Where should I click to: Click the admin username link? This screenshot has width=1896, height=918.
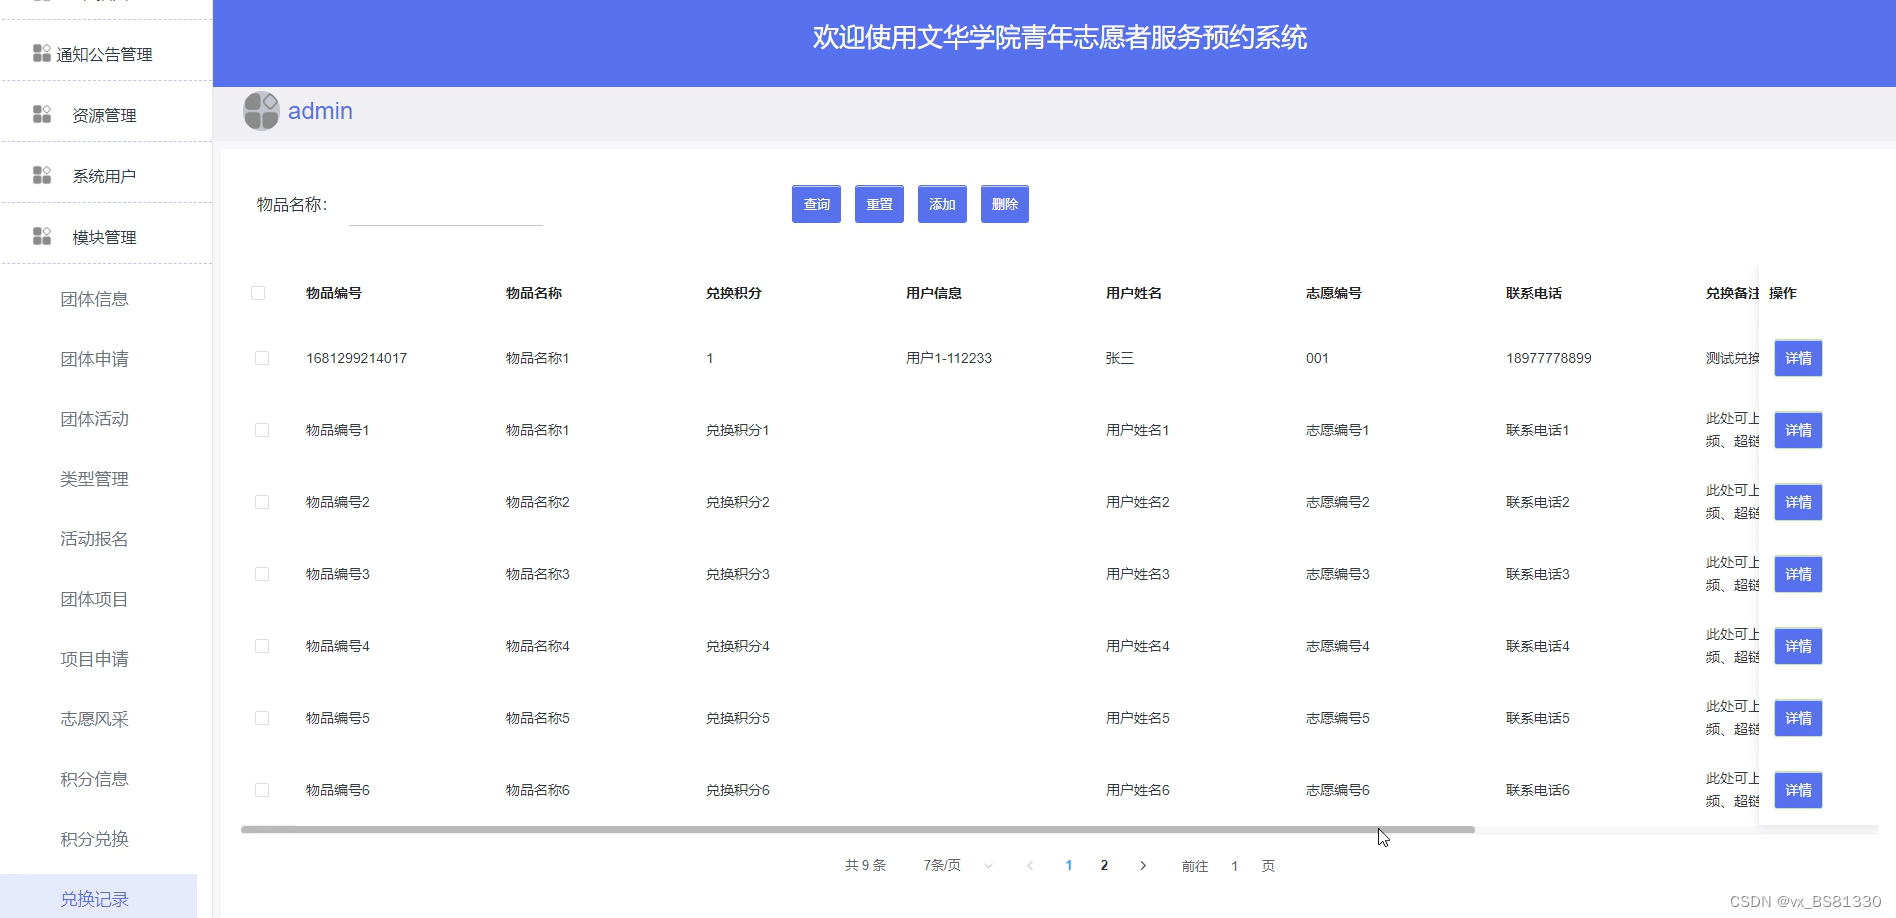click(x=320, y=111)
